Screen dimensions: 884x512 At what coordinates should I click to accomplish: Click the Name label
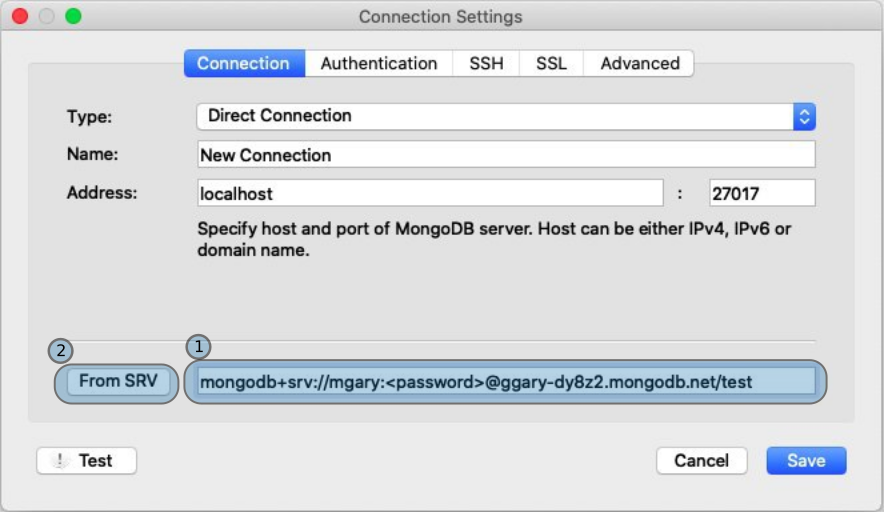(92, 154)
